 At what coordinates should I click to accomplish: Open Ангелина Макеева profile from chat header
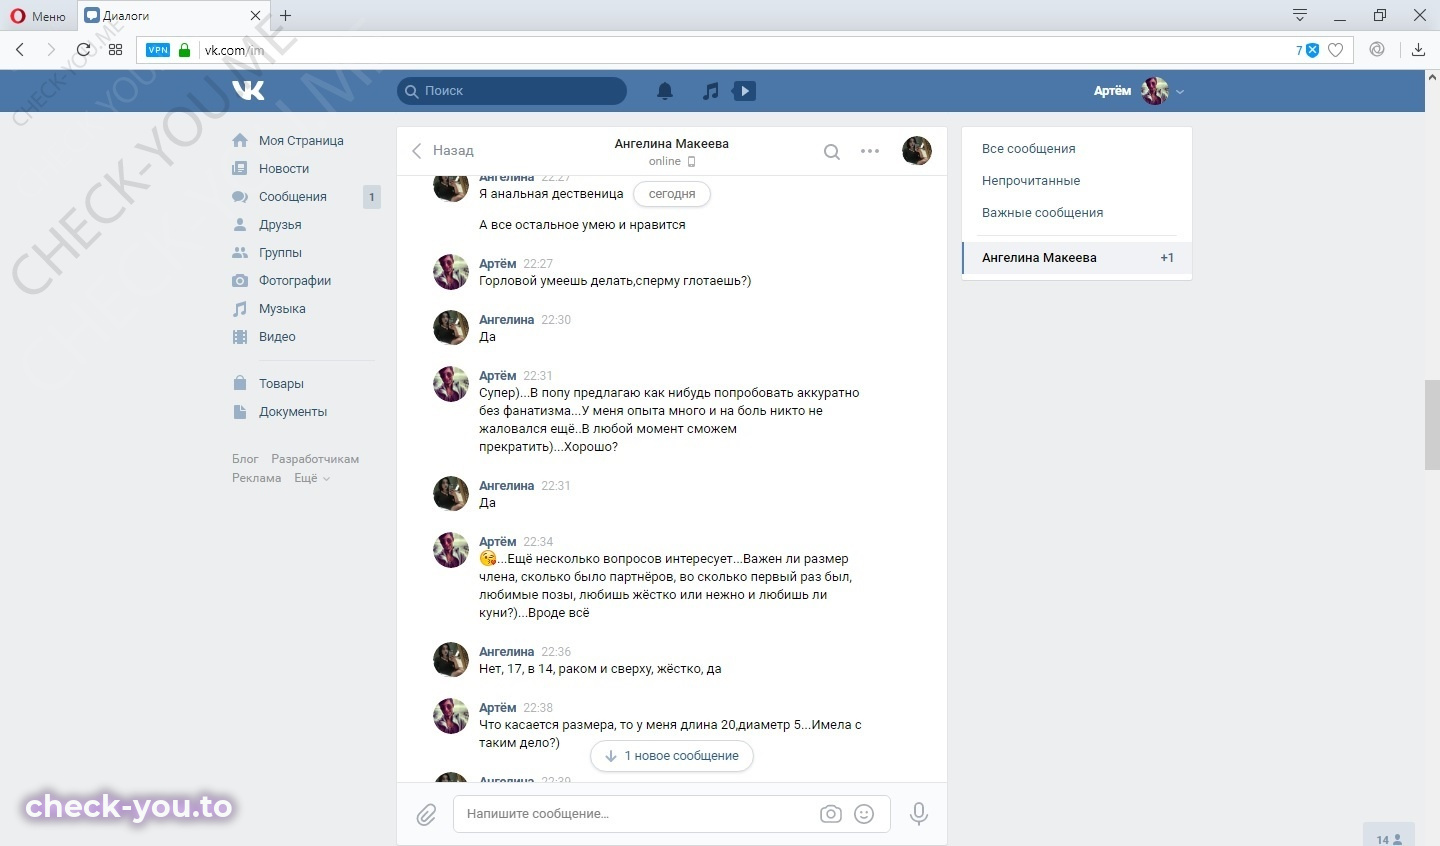point(671,144)
